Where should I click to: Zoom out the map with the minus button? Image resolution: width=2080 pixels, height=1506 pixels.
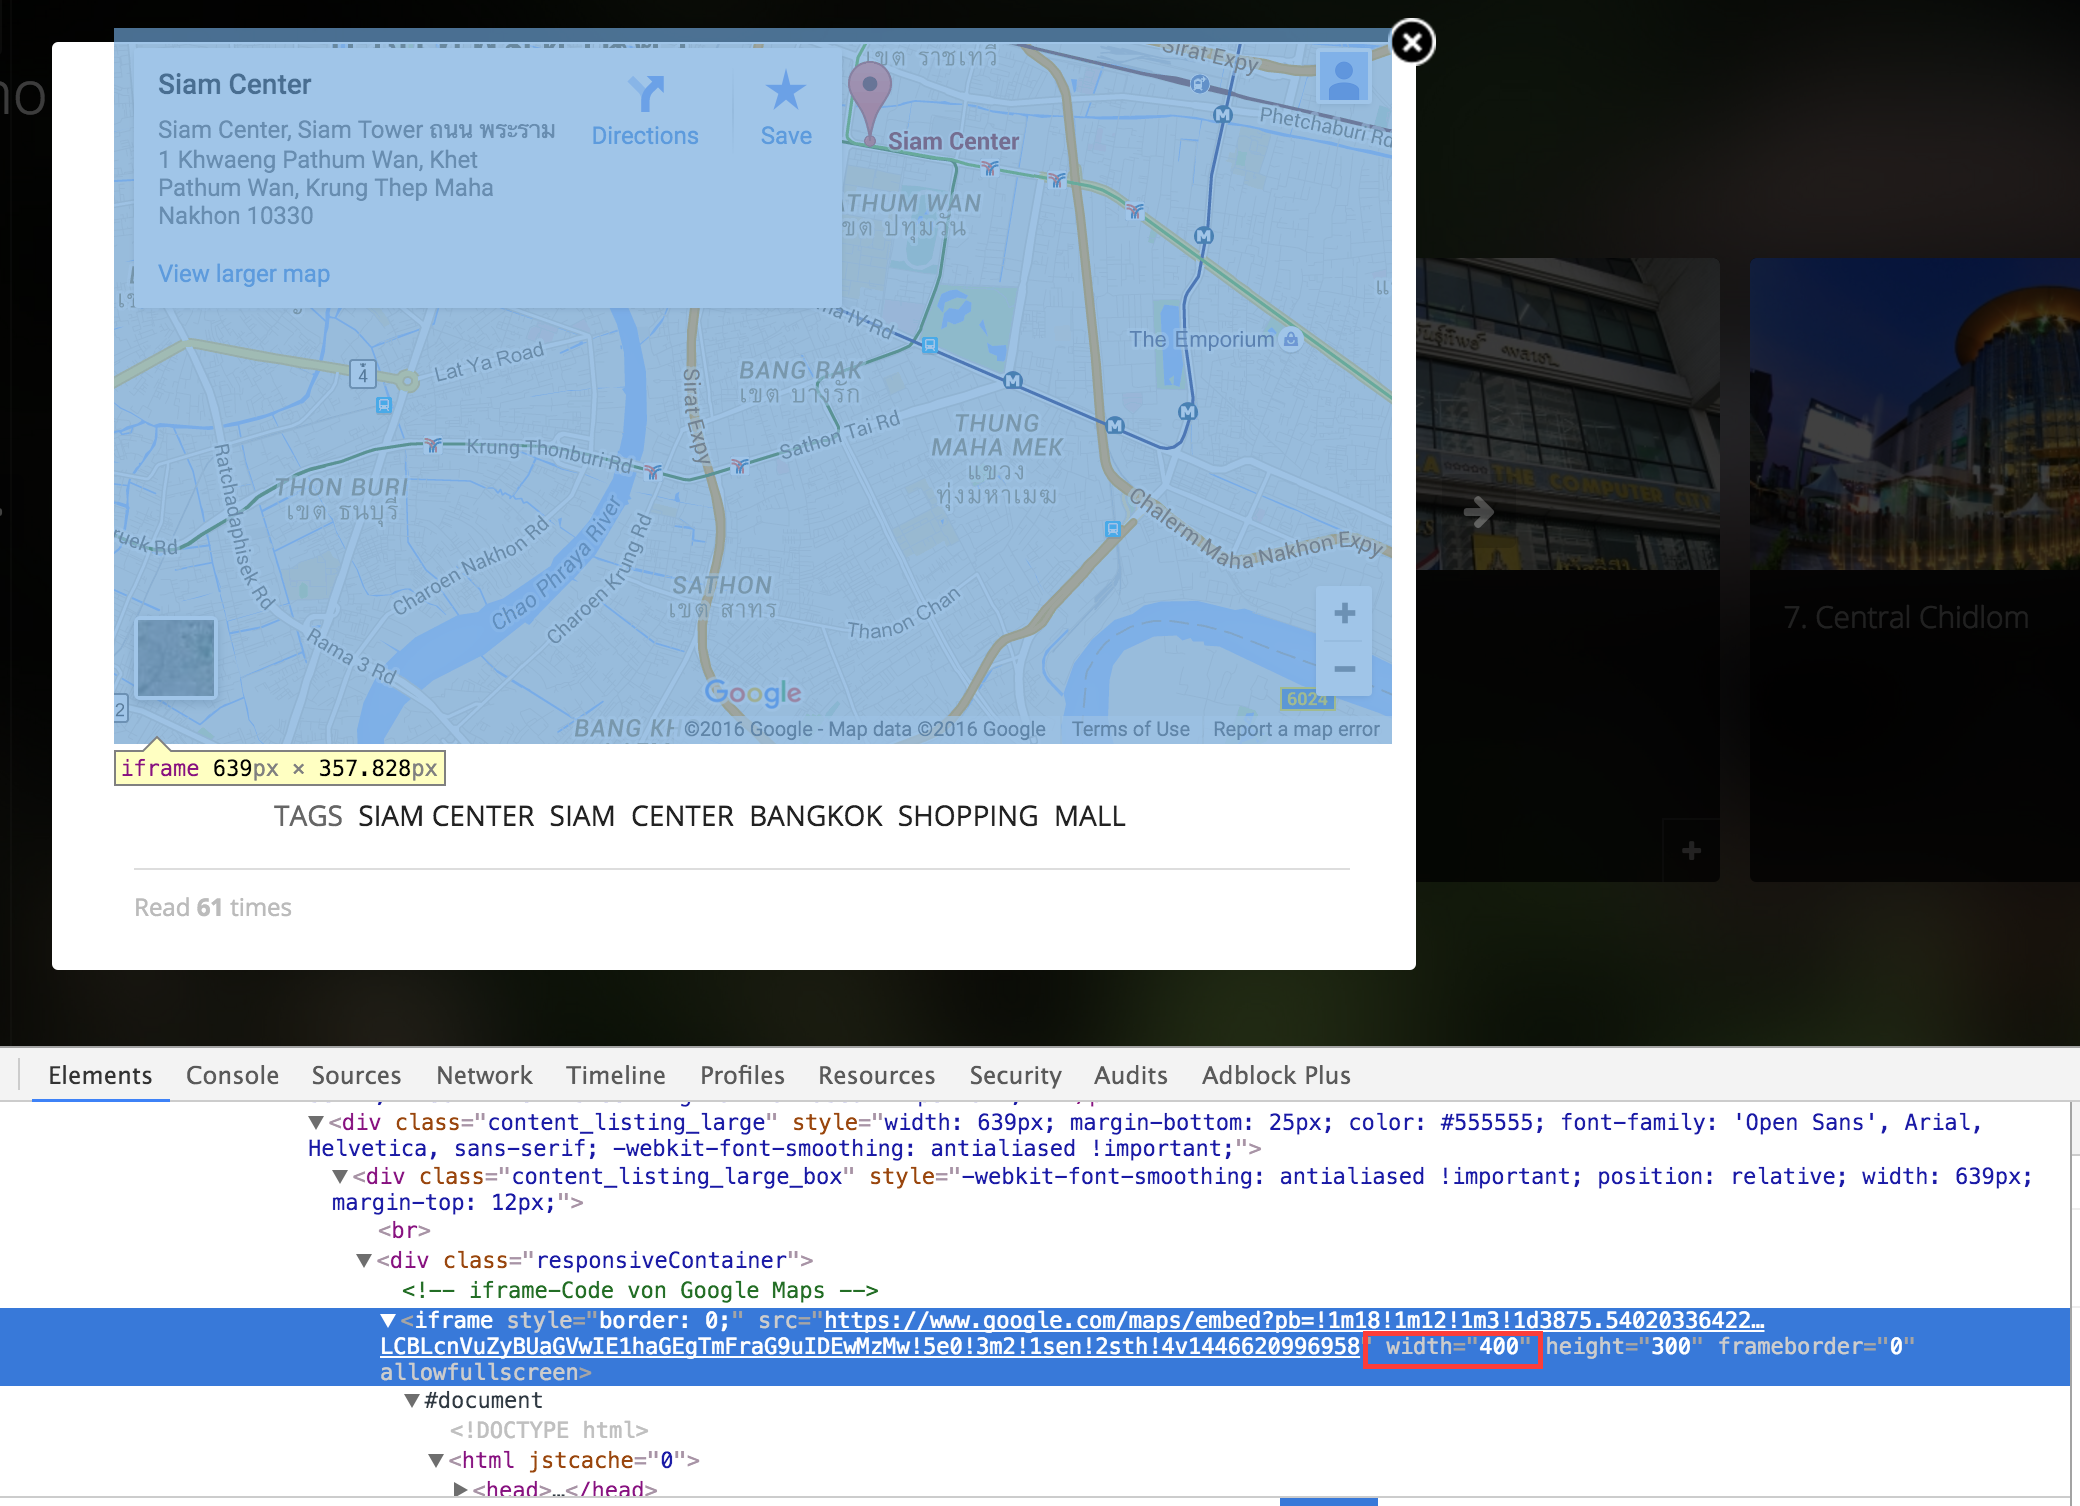tap(1345, 668)
